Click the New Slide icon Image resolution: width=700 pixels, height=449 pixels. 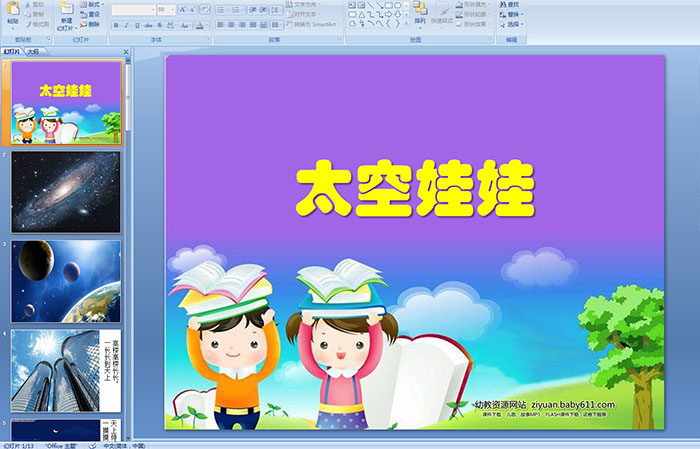[x=67, y=9]
